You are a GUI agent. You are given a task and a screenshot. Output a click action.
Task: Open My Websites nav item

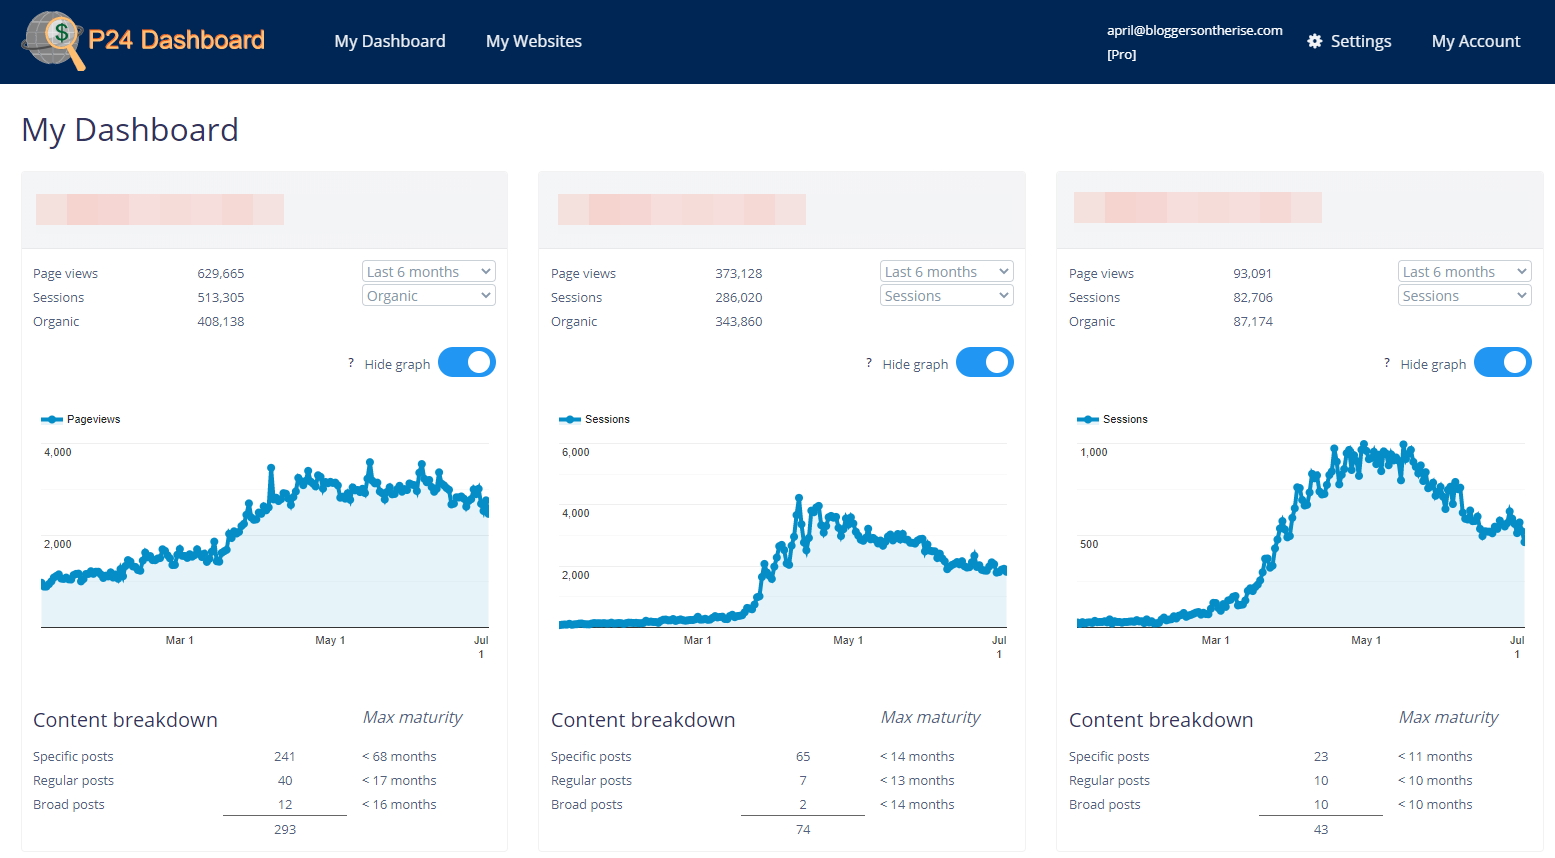[x=534, y=41]
